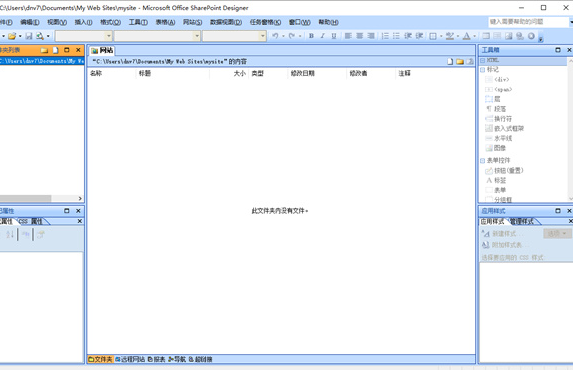Click the help question input box

[x=528, y=22]
